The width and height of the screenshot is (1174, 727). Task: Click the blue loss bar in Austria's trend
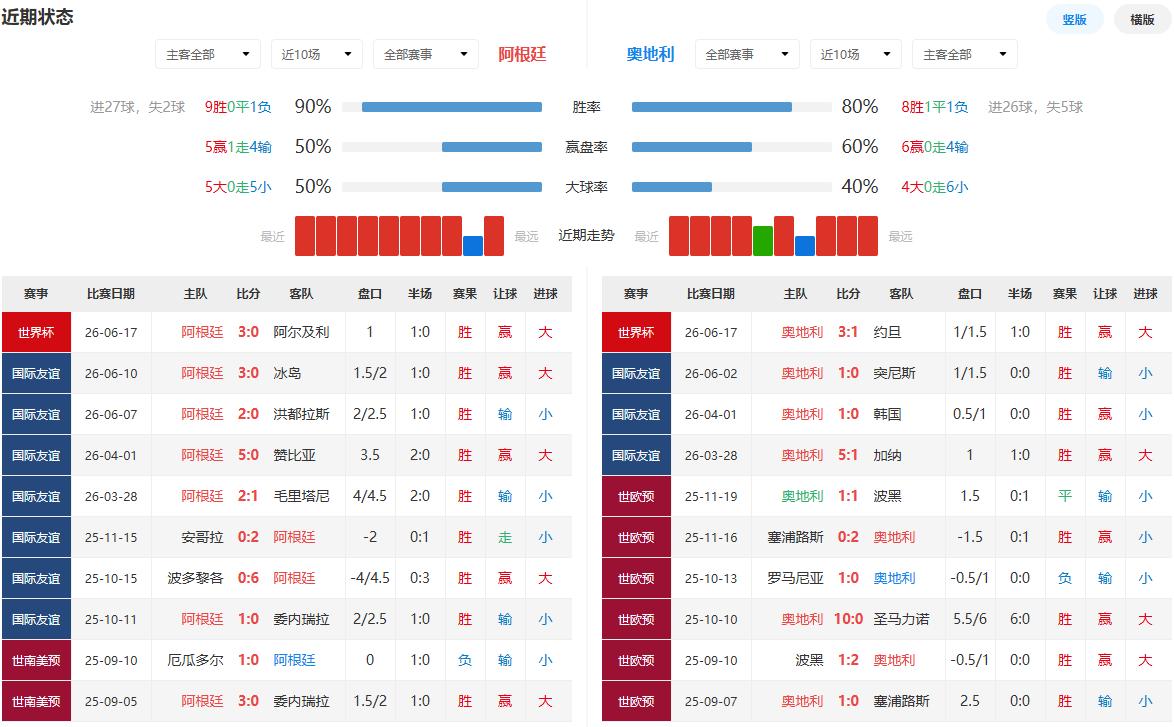pyautogui.click(x=804, y=246)
